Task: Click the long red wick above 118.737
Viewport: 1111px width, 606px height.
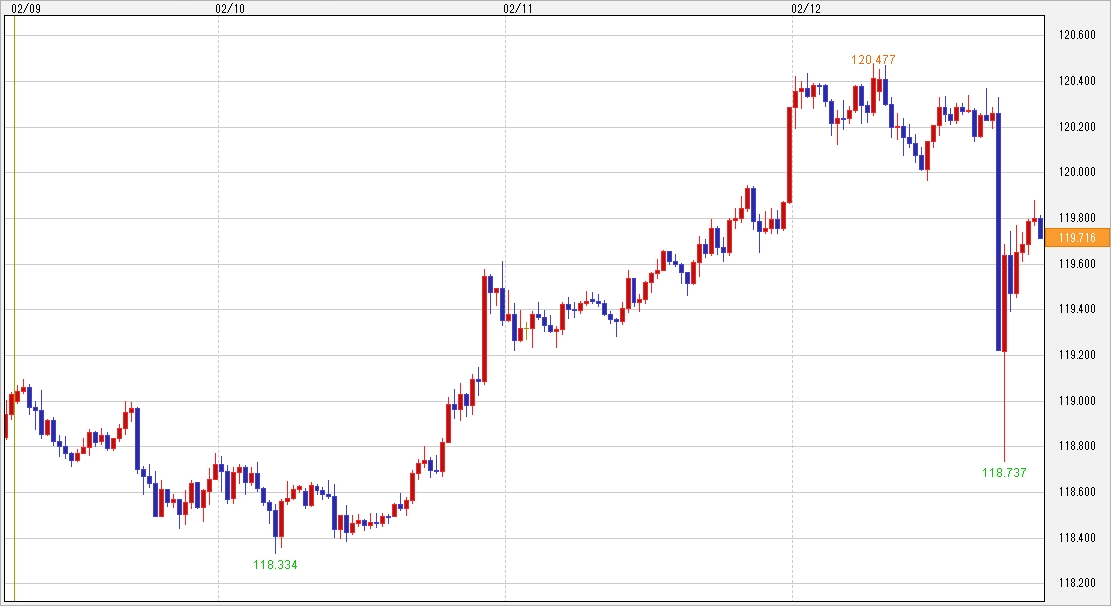Action: click(x=1004, y=410)
